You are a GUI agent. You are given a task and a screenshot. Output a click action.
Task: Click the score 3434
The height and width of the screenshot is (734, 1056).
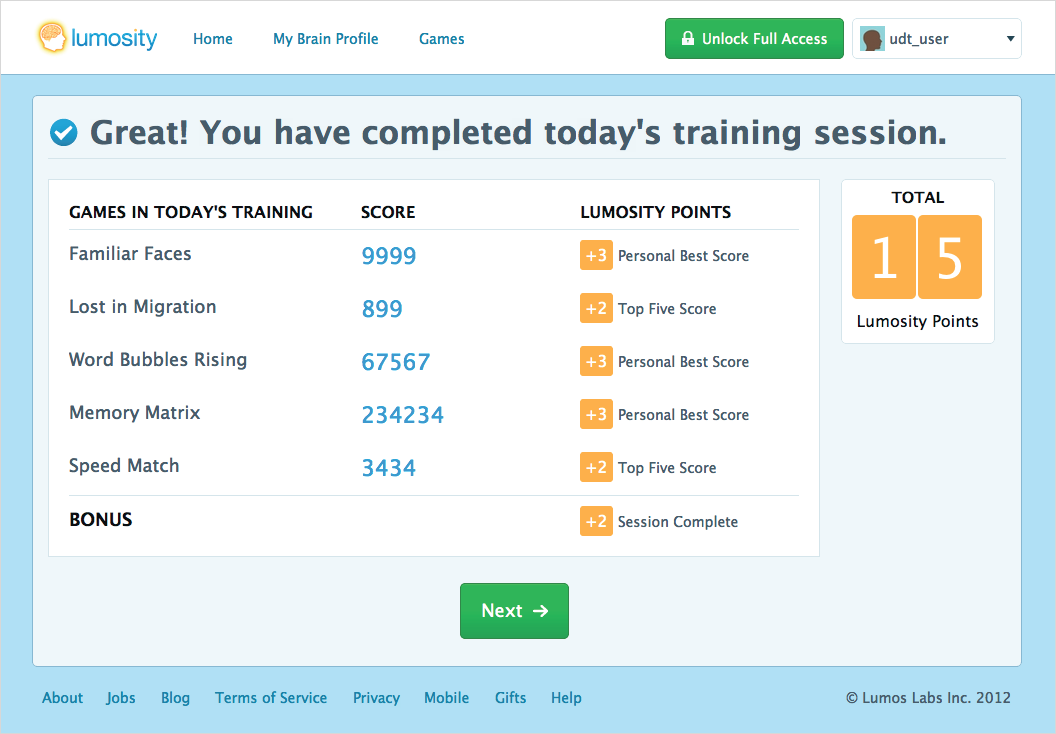[x=389, y=468]
